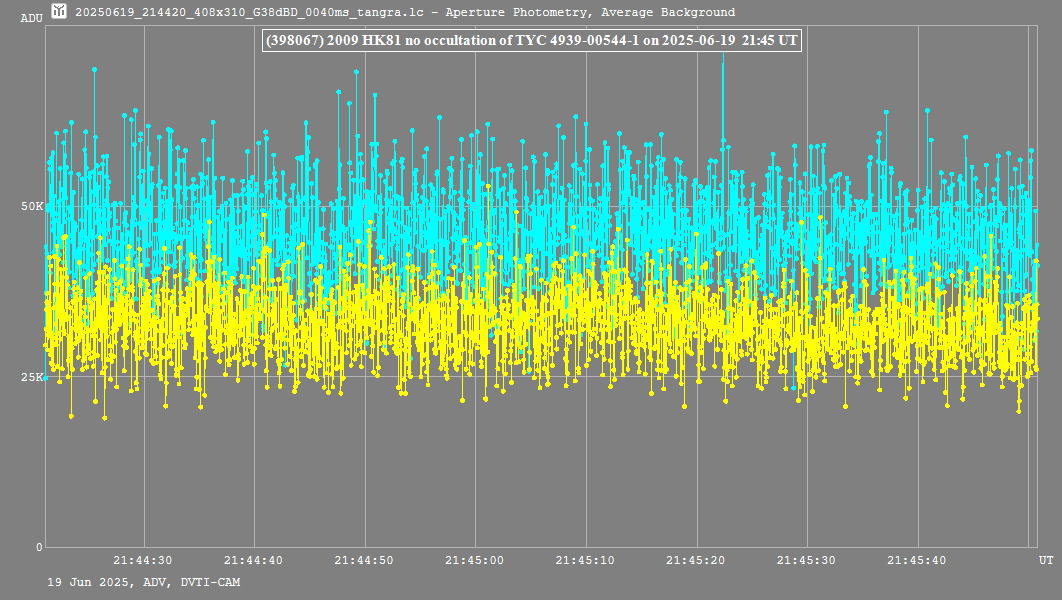Click the ADU axis label
Image resolution: width=1062 pixels, height=600 pixels.
31,18
